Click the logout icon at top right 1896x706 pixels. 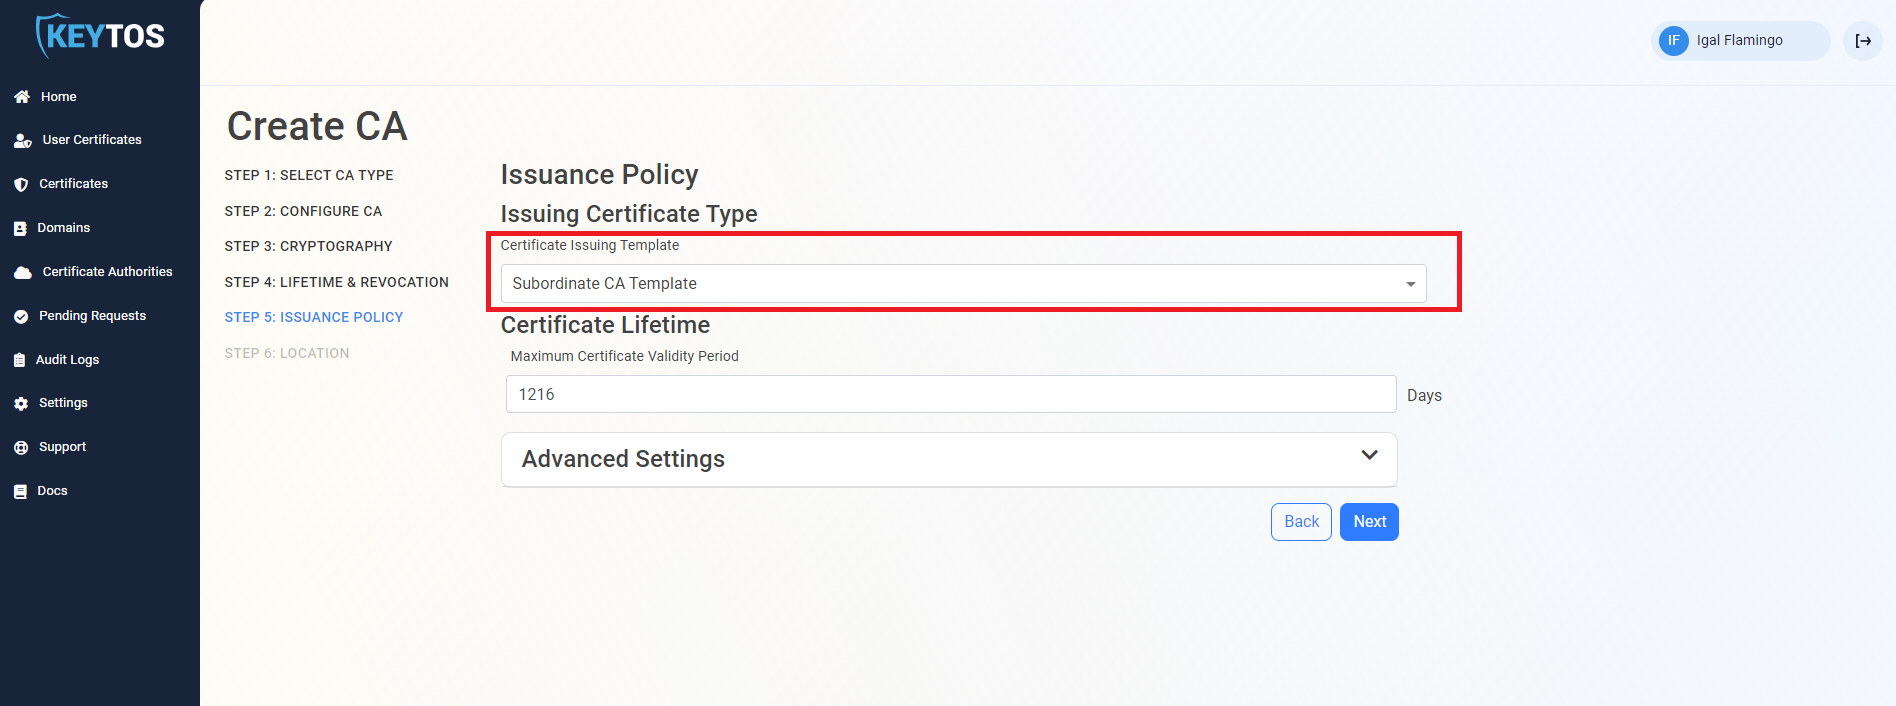click(x=1862, y=41)
